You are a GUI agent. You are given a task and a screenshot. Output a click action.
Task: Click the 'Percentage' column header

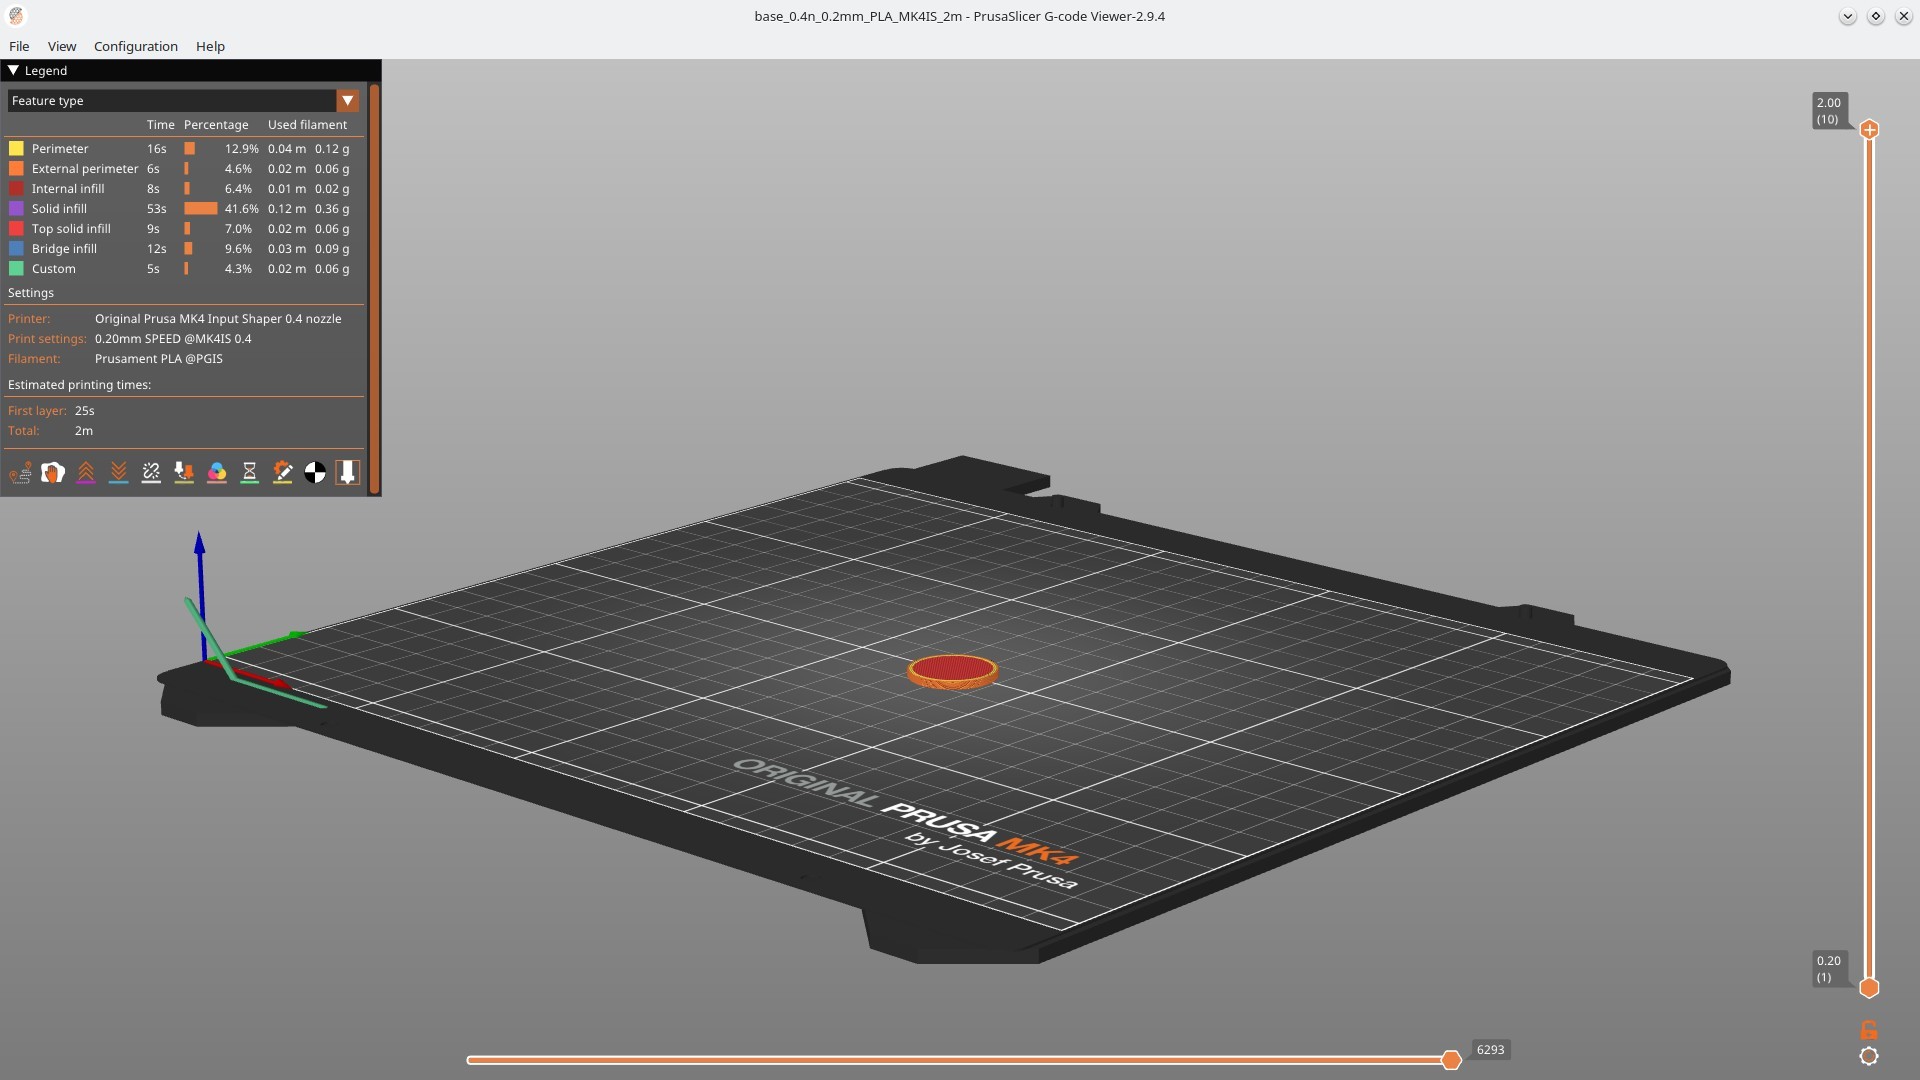[x=216, y=125]
